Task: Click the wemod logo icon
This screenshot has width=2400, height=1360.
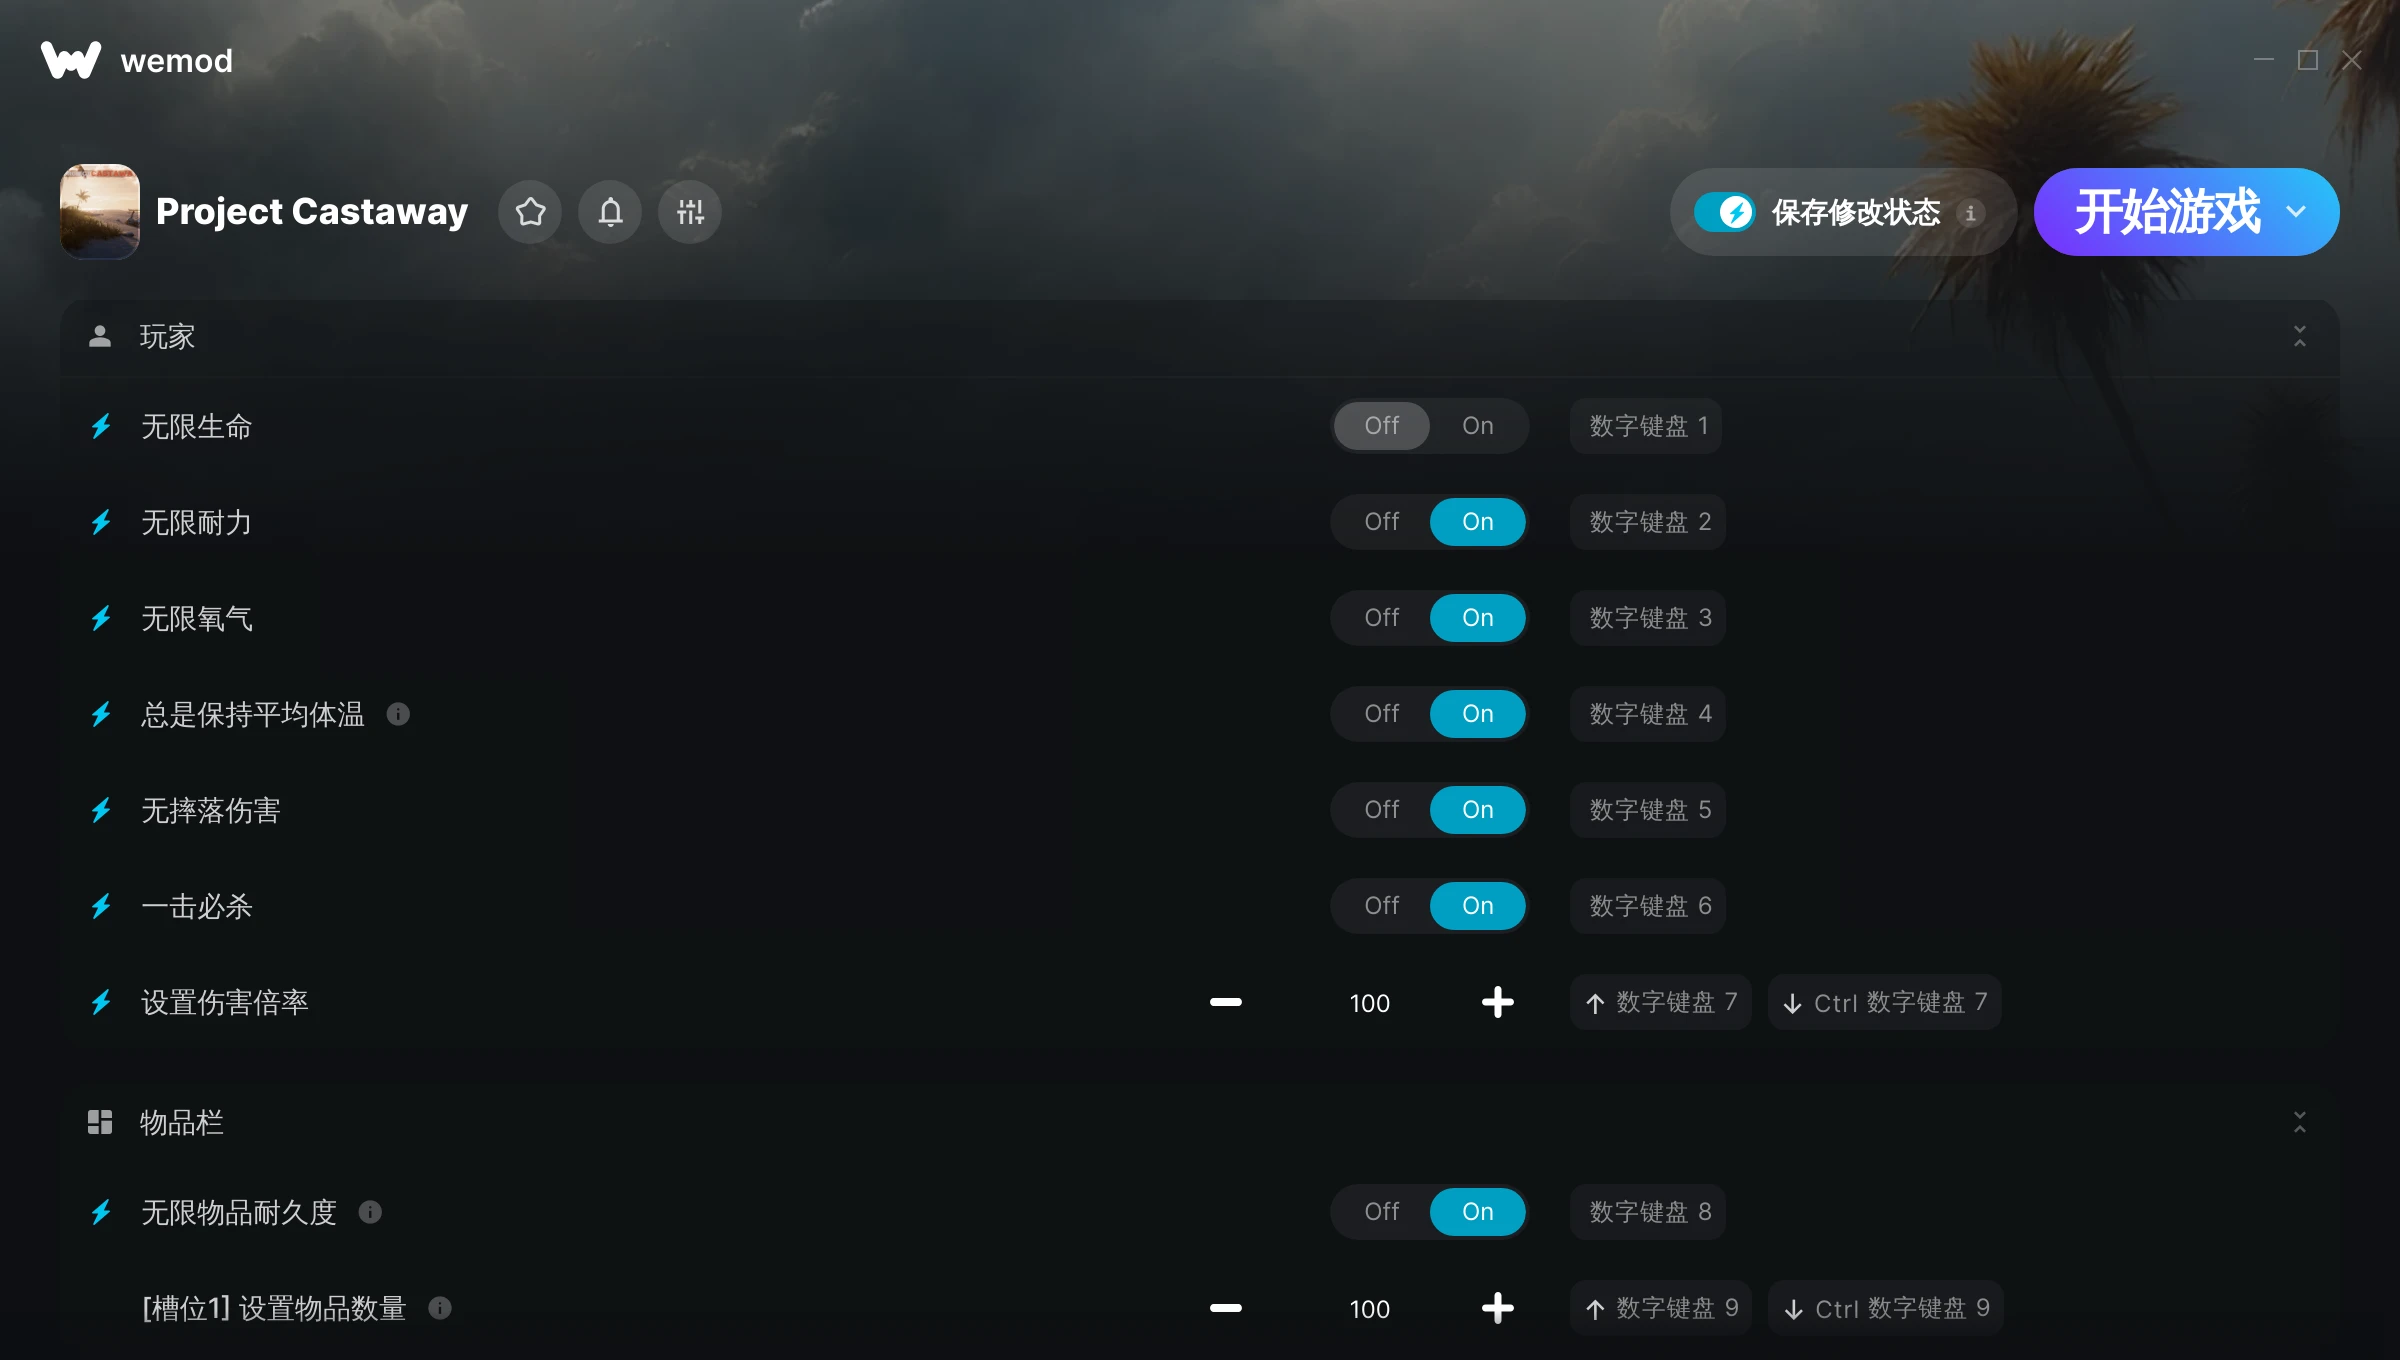Action: (70, 60)
